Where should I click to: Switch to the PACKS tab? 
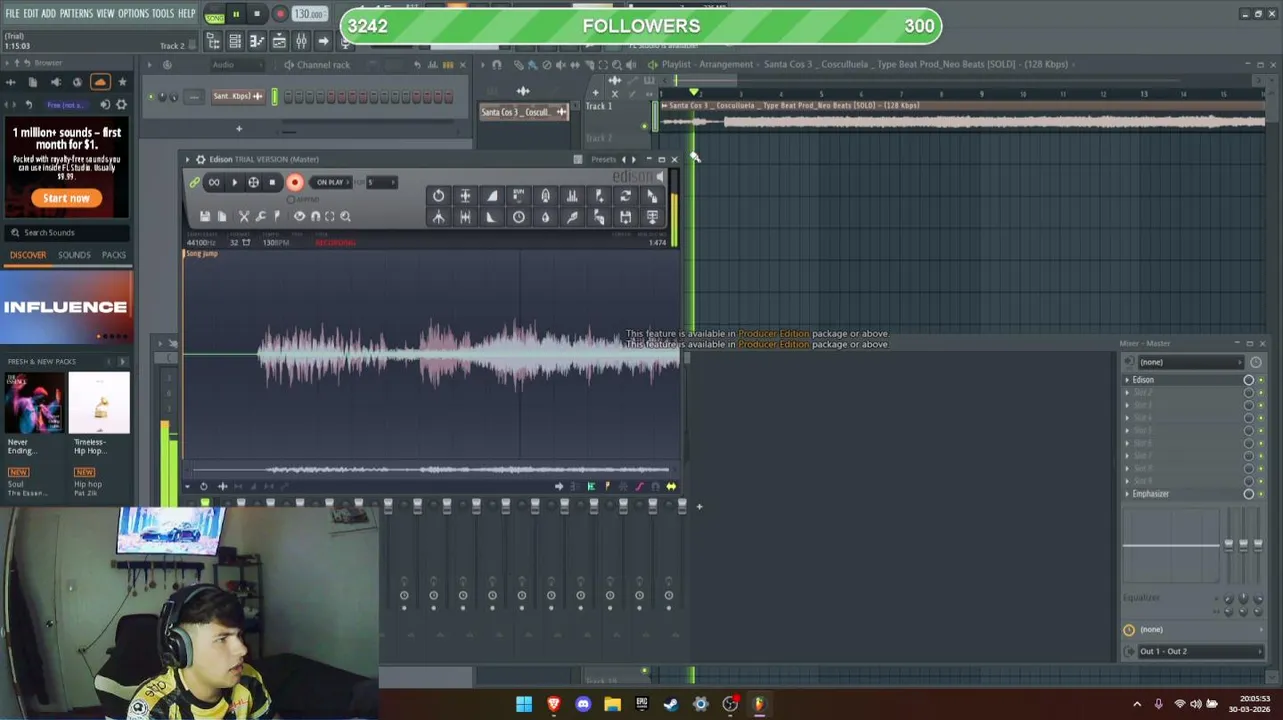point(114,255)
